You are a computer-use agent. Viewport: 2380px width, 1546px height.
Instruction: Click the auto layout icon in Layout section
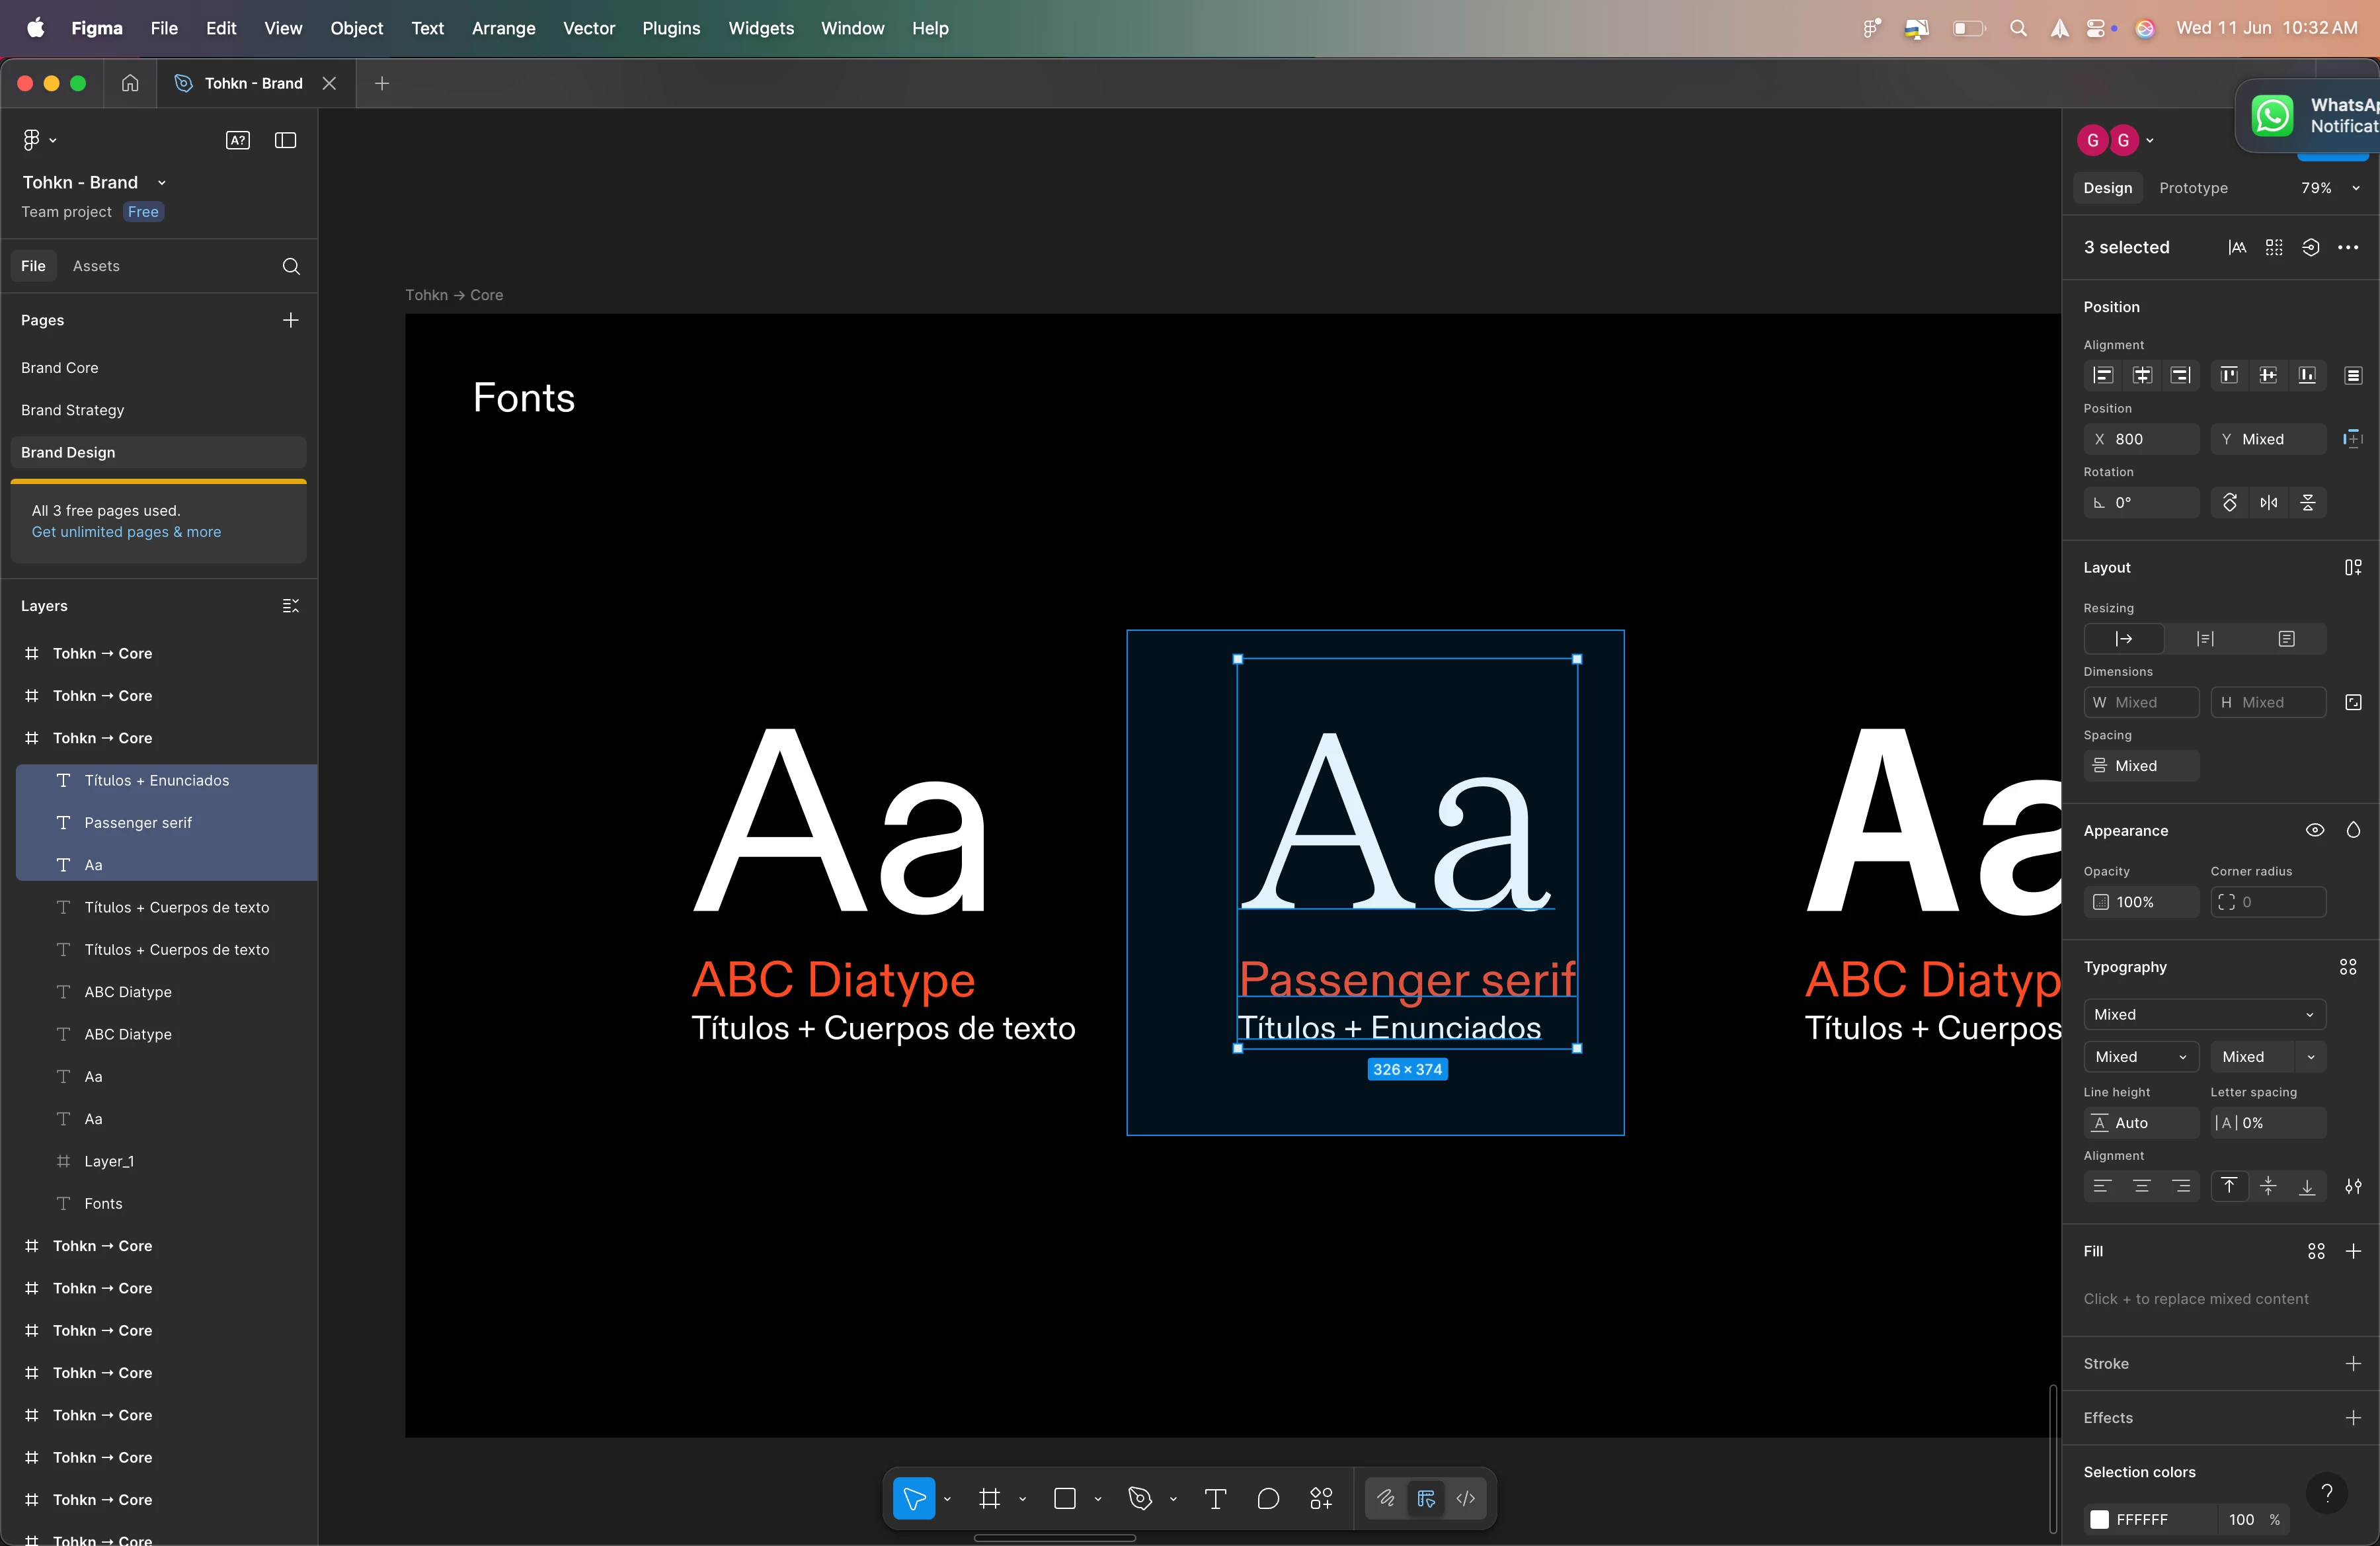point(2353,567)
